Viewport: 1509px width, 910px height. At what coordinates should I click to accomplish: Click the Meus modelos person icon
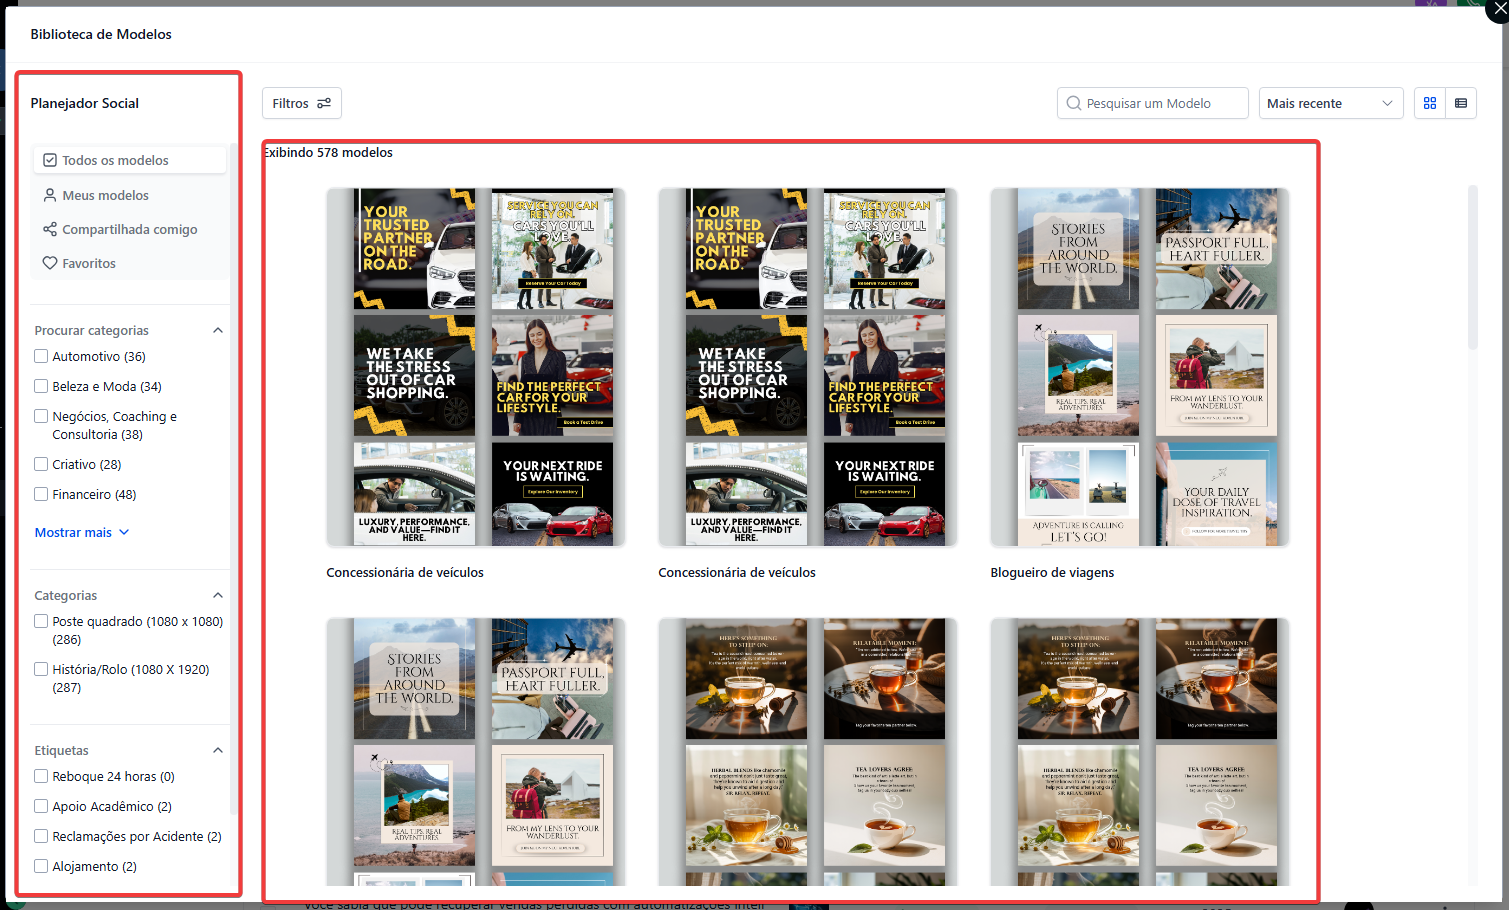pos(50,195)
